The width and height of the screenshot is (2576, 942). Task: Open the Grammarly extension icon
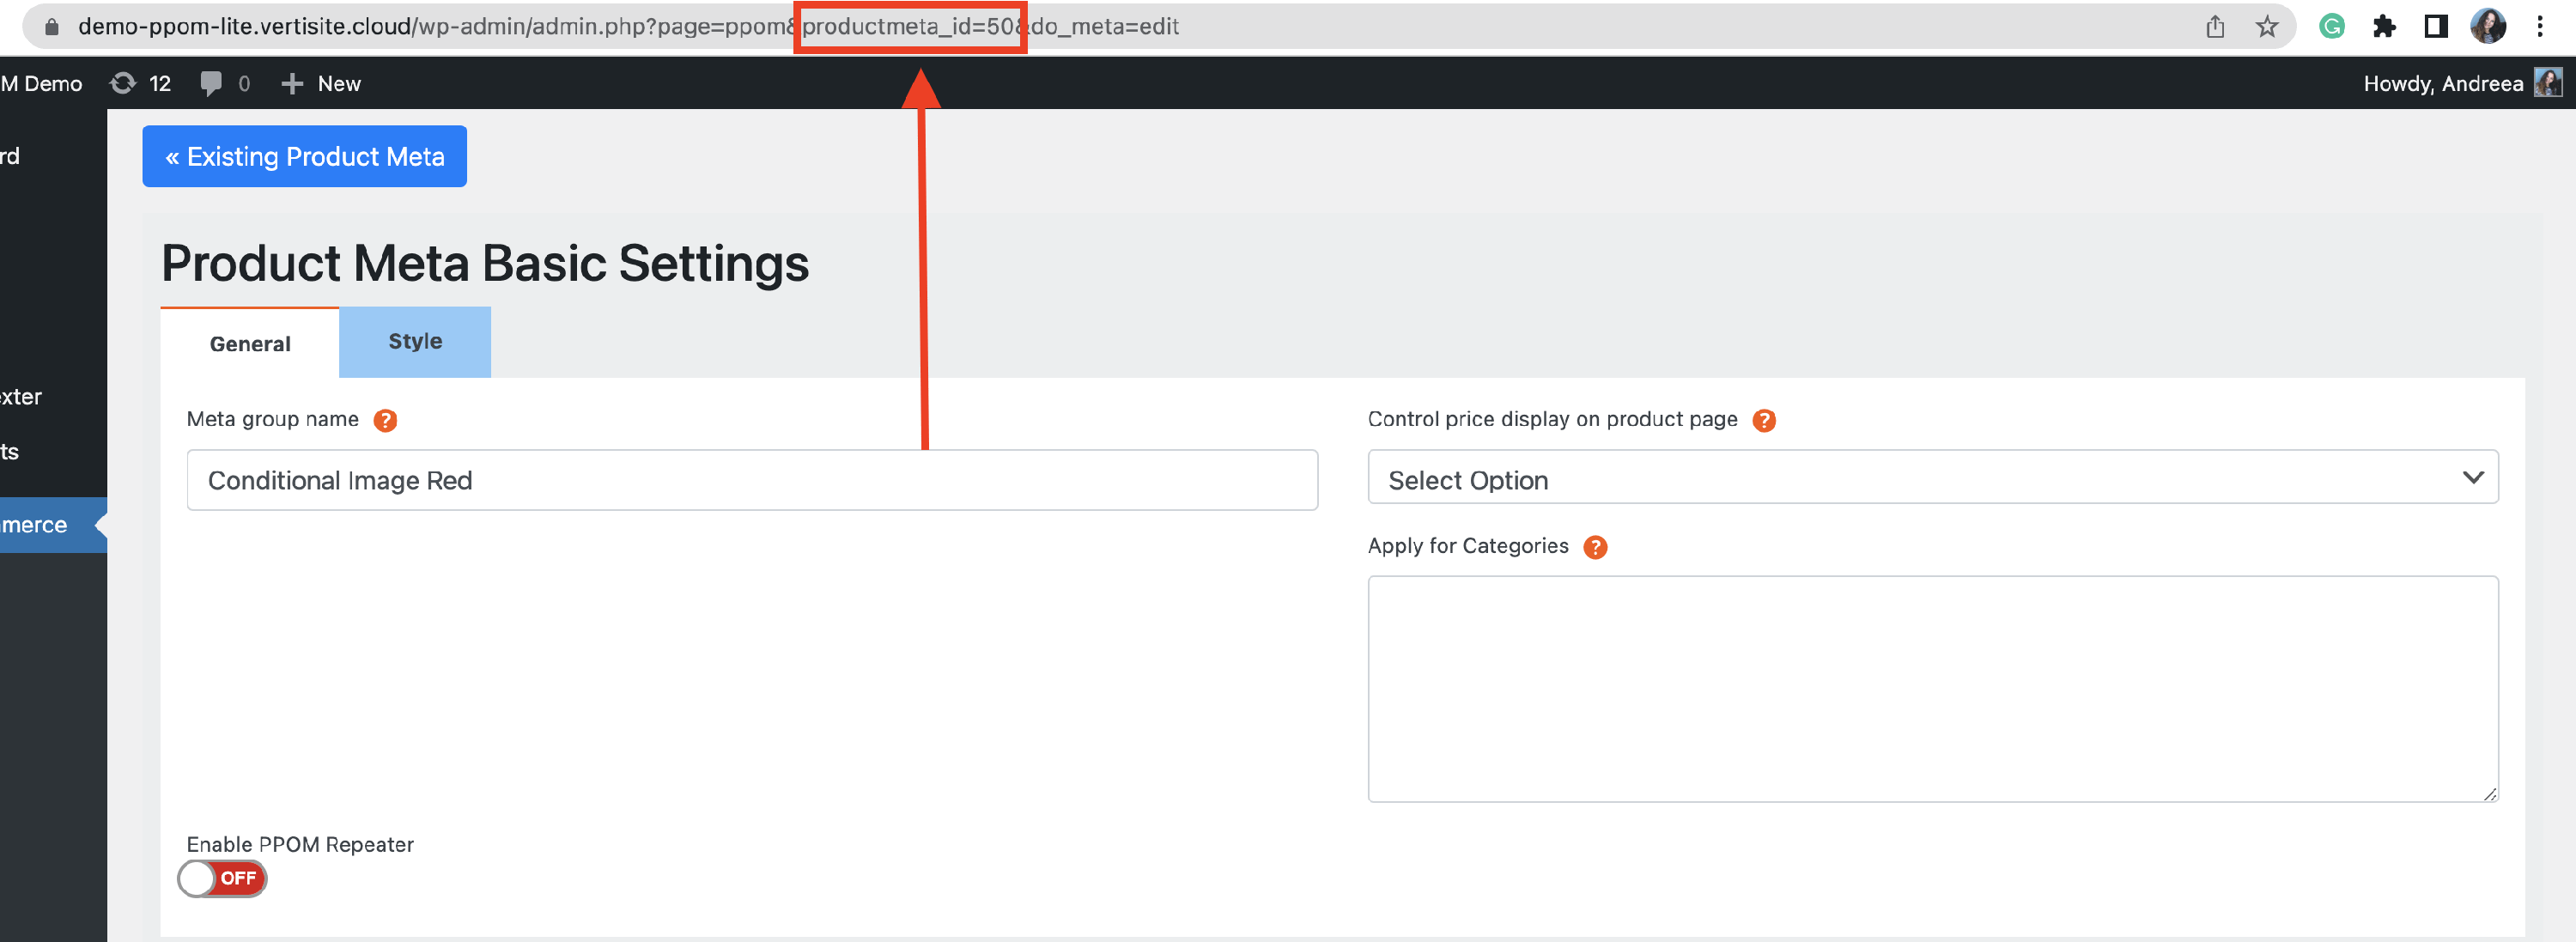point(2331,27)
